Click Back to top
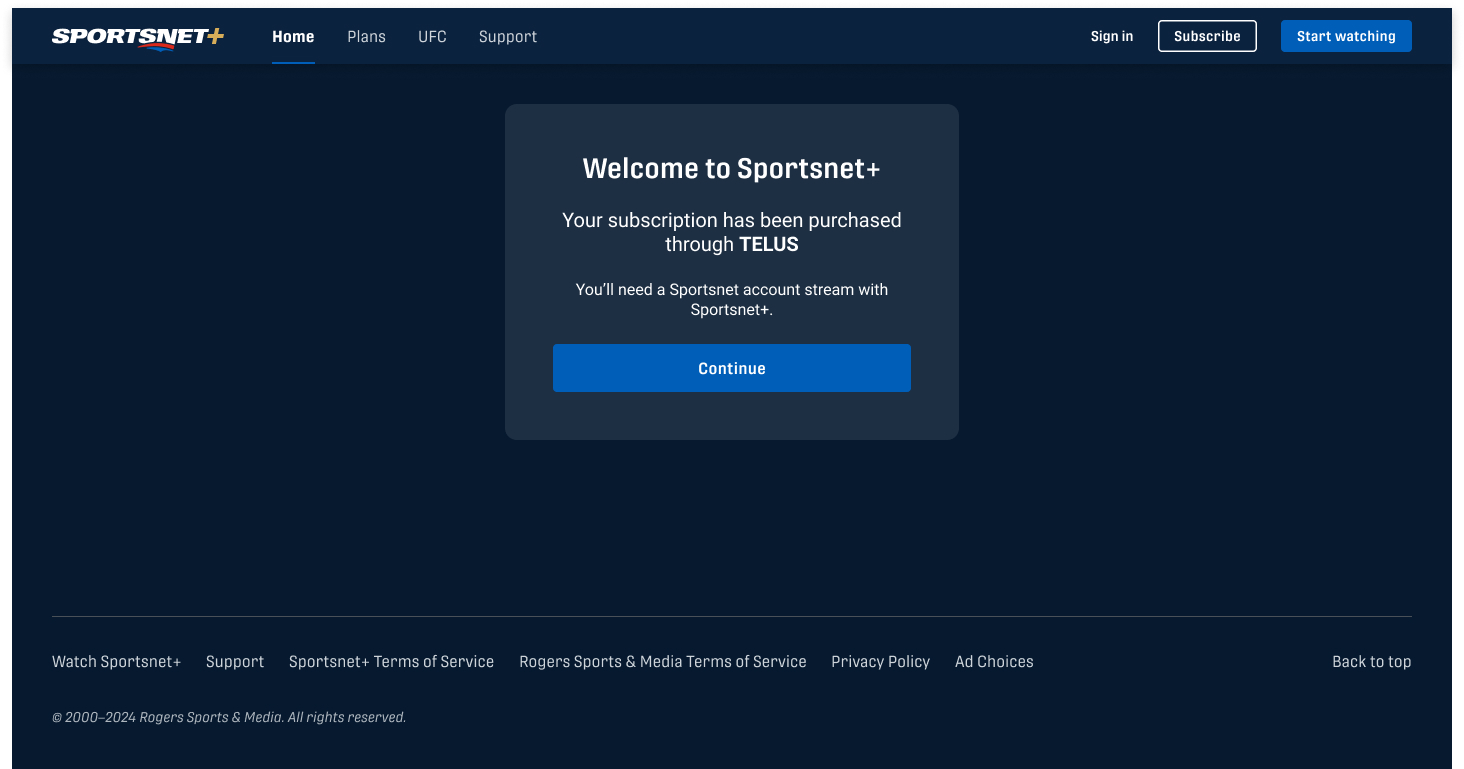Viewport: 1464px width, 769px height. click(1371, 662)
